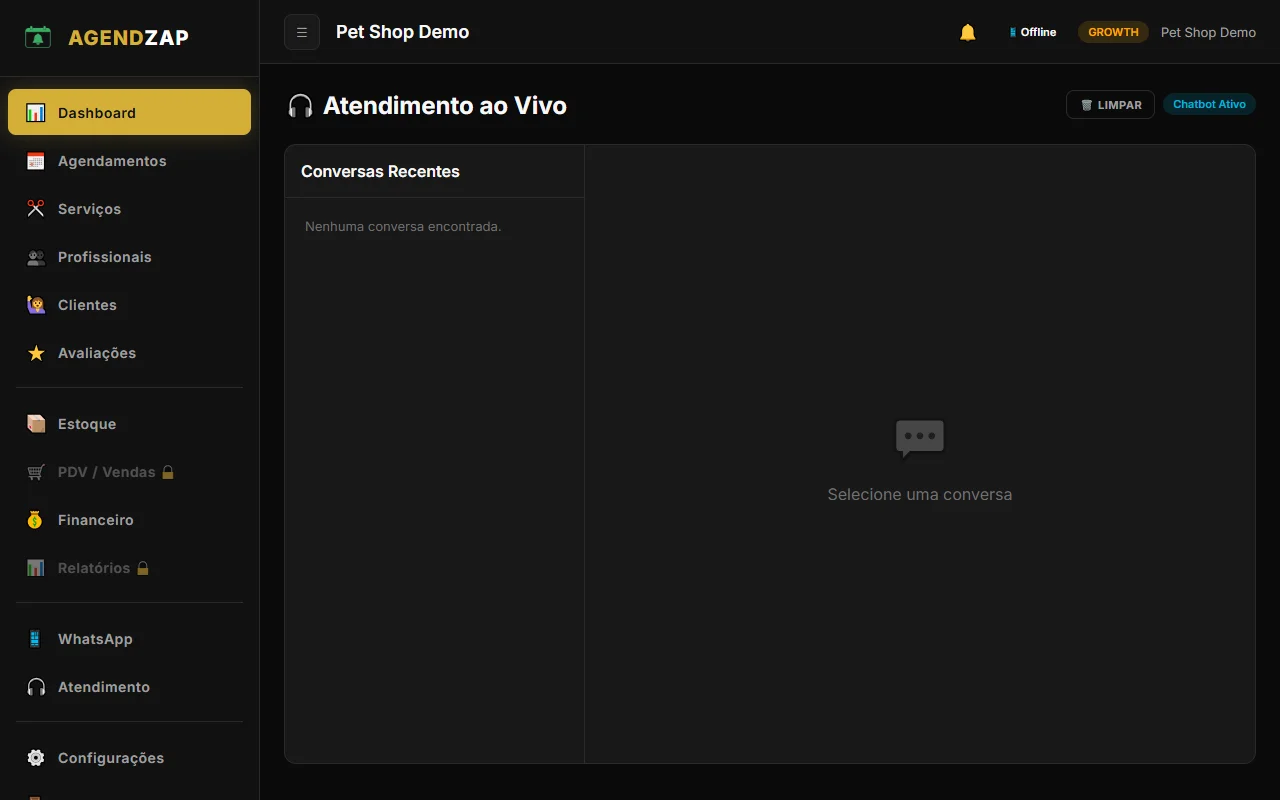Click the Estoque box icon
The width and height of the screenshot is (1280, 800).
(36, 424)
